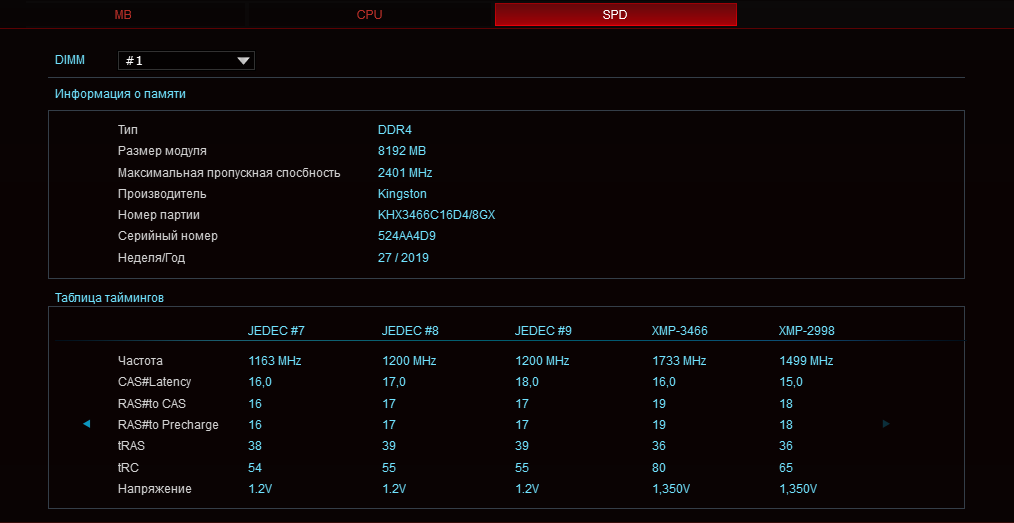This screenshot has width=1014, height=523.
Task: Select serial number 524AA4D9
Action: (x=407, y=237)
